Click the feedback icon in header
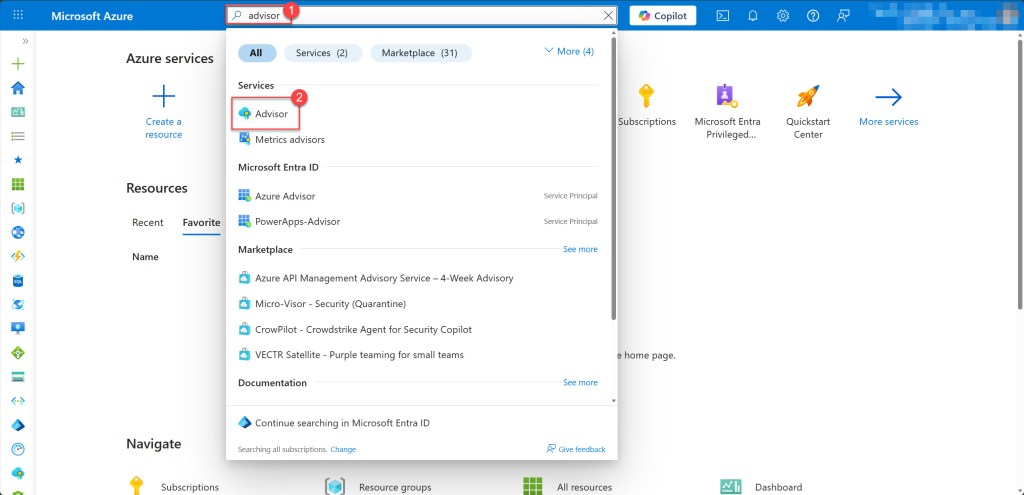 [843, 16]
